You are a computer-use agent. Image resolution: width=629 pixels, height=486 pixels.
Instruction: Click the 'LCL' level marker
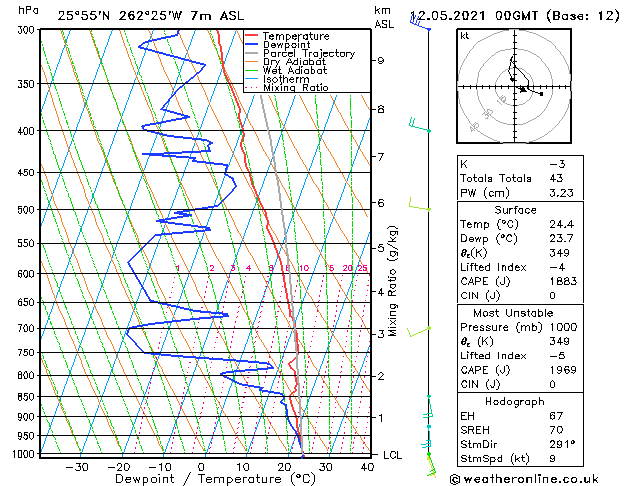point(392,455)
